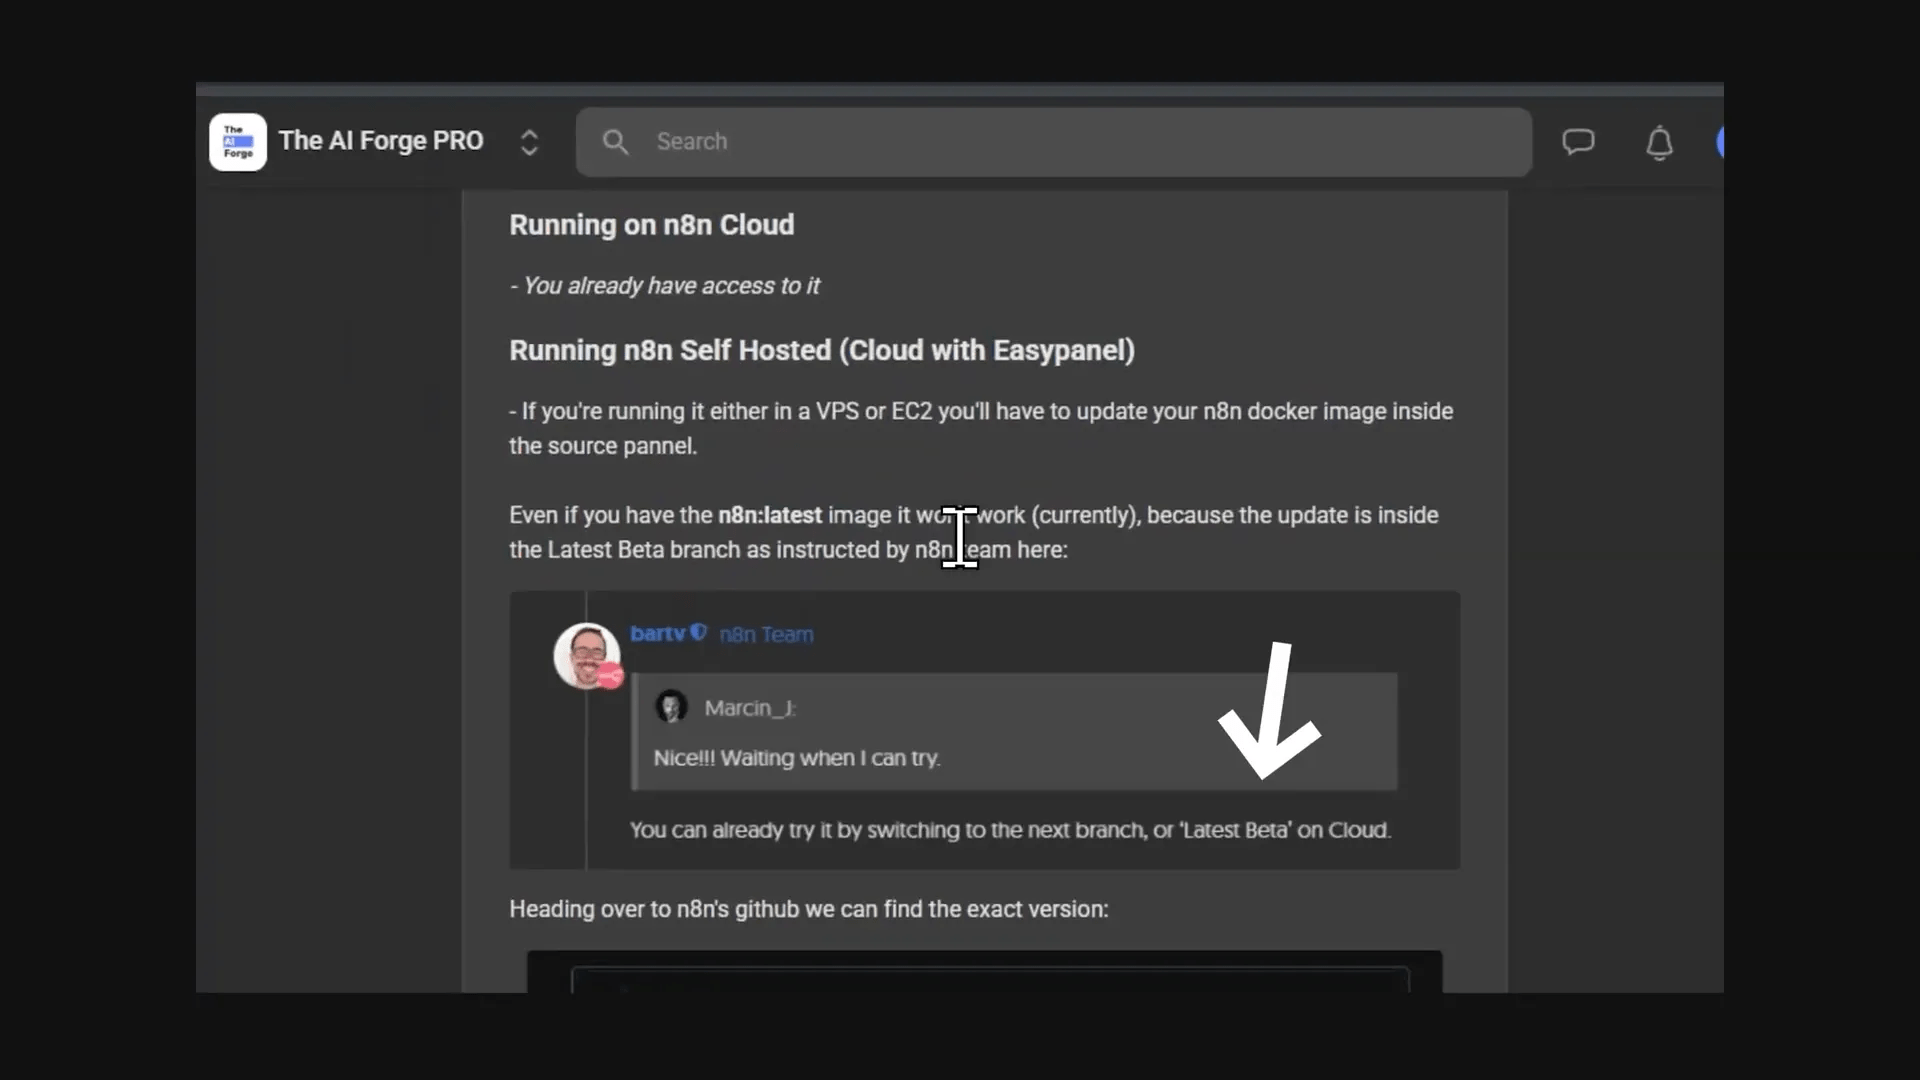Click the moderator shield badge beside bartv
Viewport: 1920px width, 1080px height.
click(698, 632)
